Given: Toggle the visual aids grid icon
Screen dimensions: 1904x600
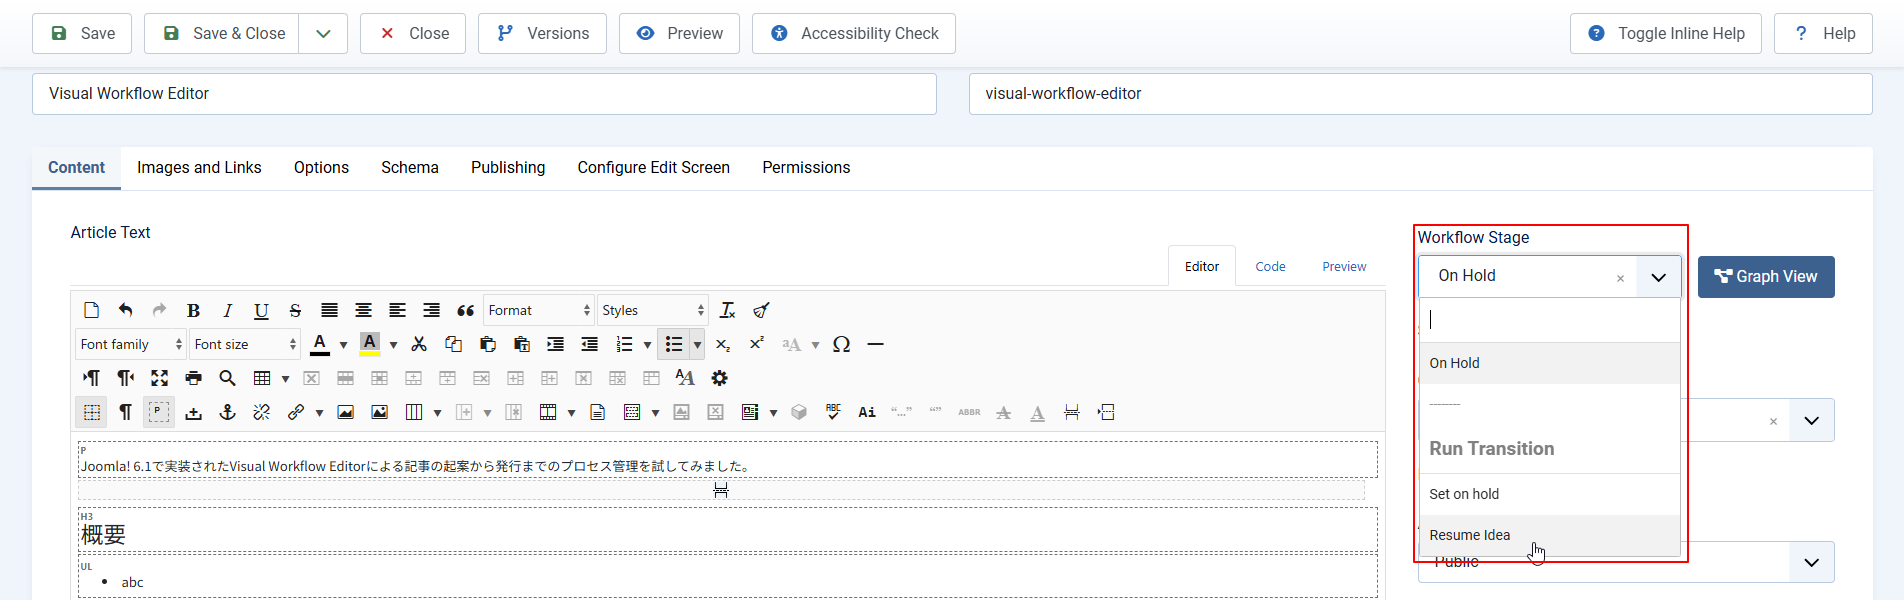Looking at the screenshot, I should tap(92, 412).
